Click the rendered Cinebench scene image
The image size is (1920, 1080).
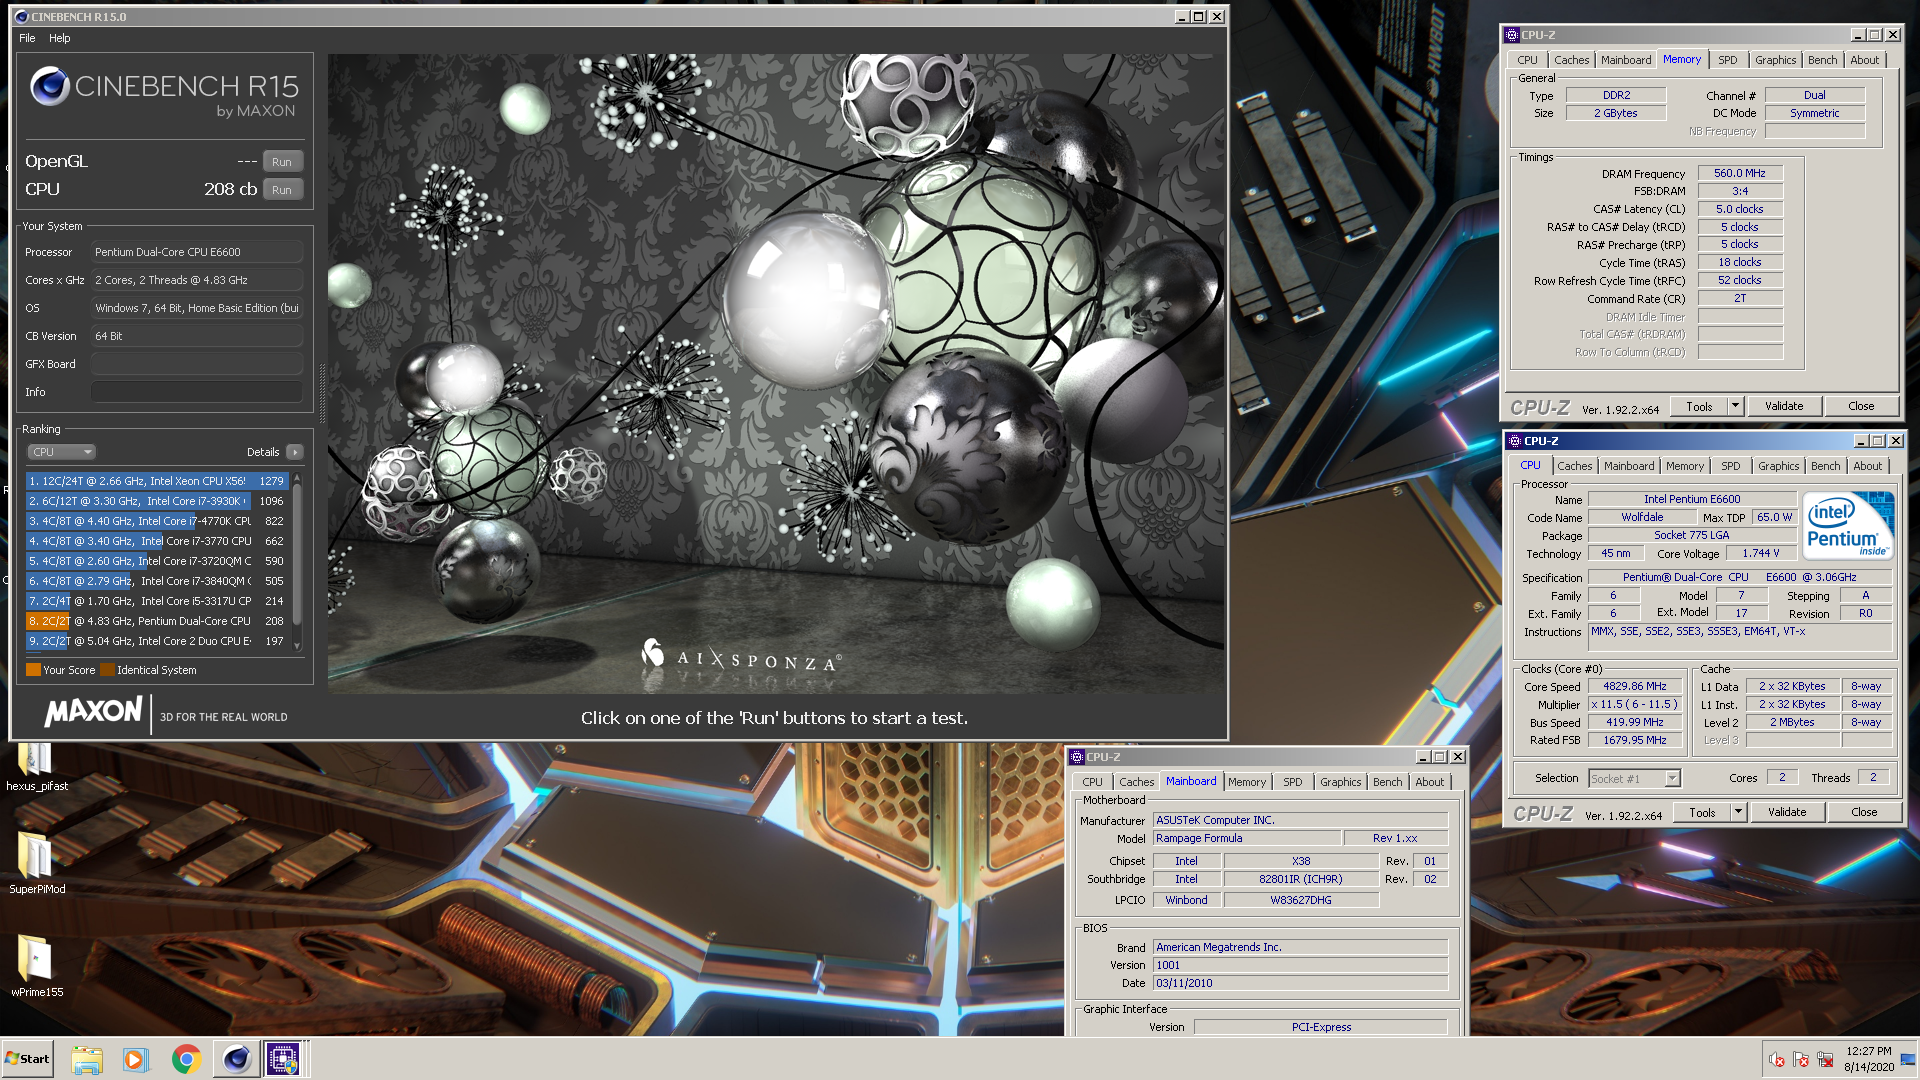tap(776, 374)
